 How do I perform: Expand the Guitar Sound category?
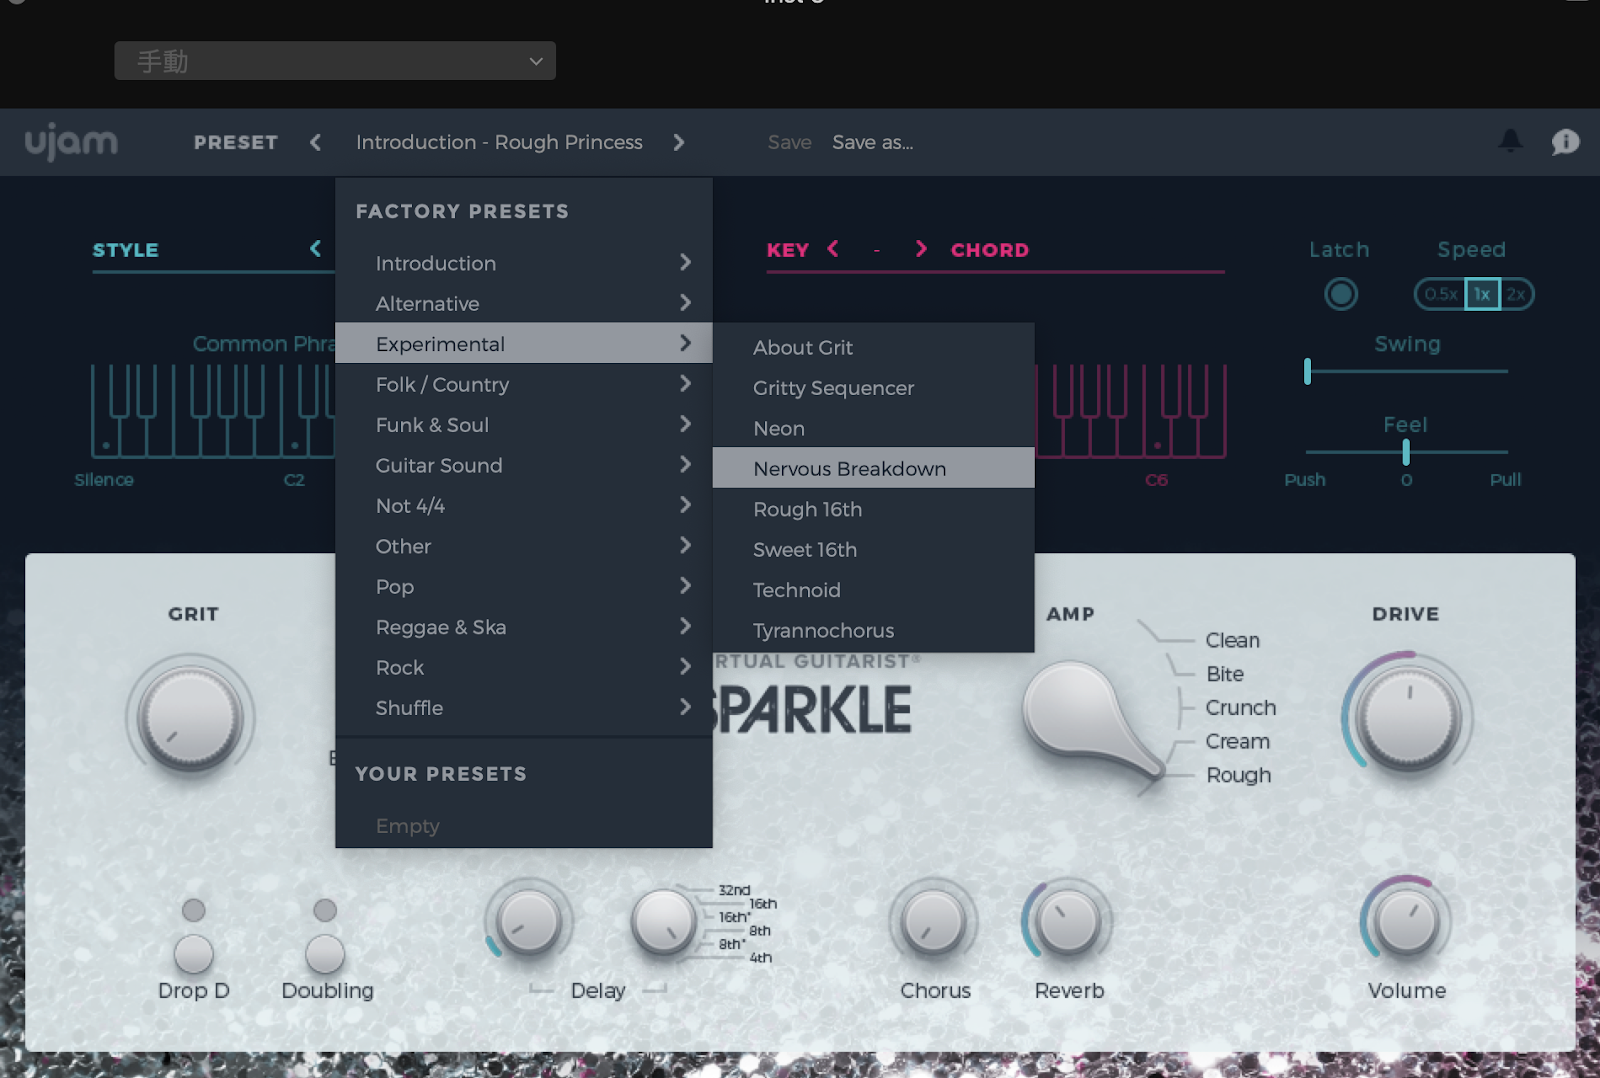[x=524, y=465]
